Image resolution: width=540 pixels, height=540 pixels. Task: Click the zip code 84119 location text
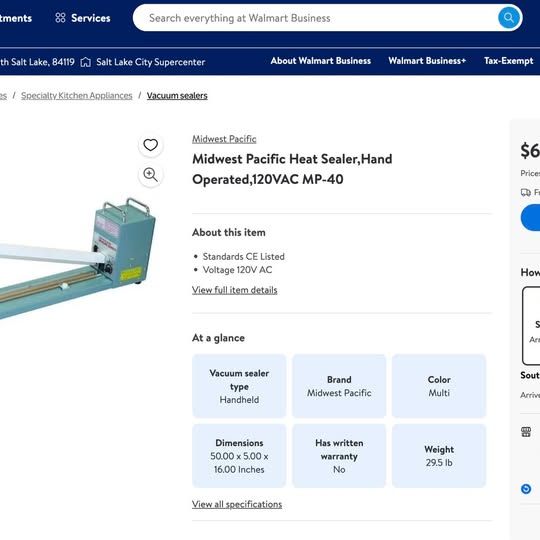pos(37,62)
